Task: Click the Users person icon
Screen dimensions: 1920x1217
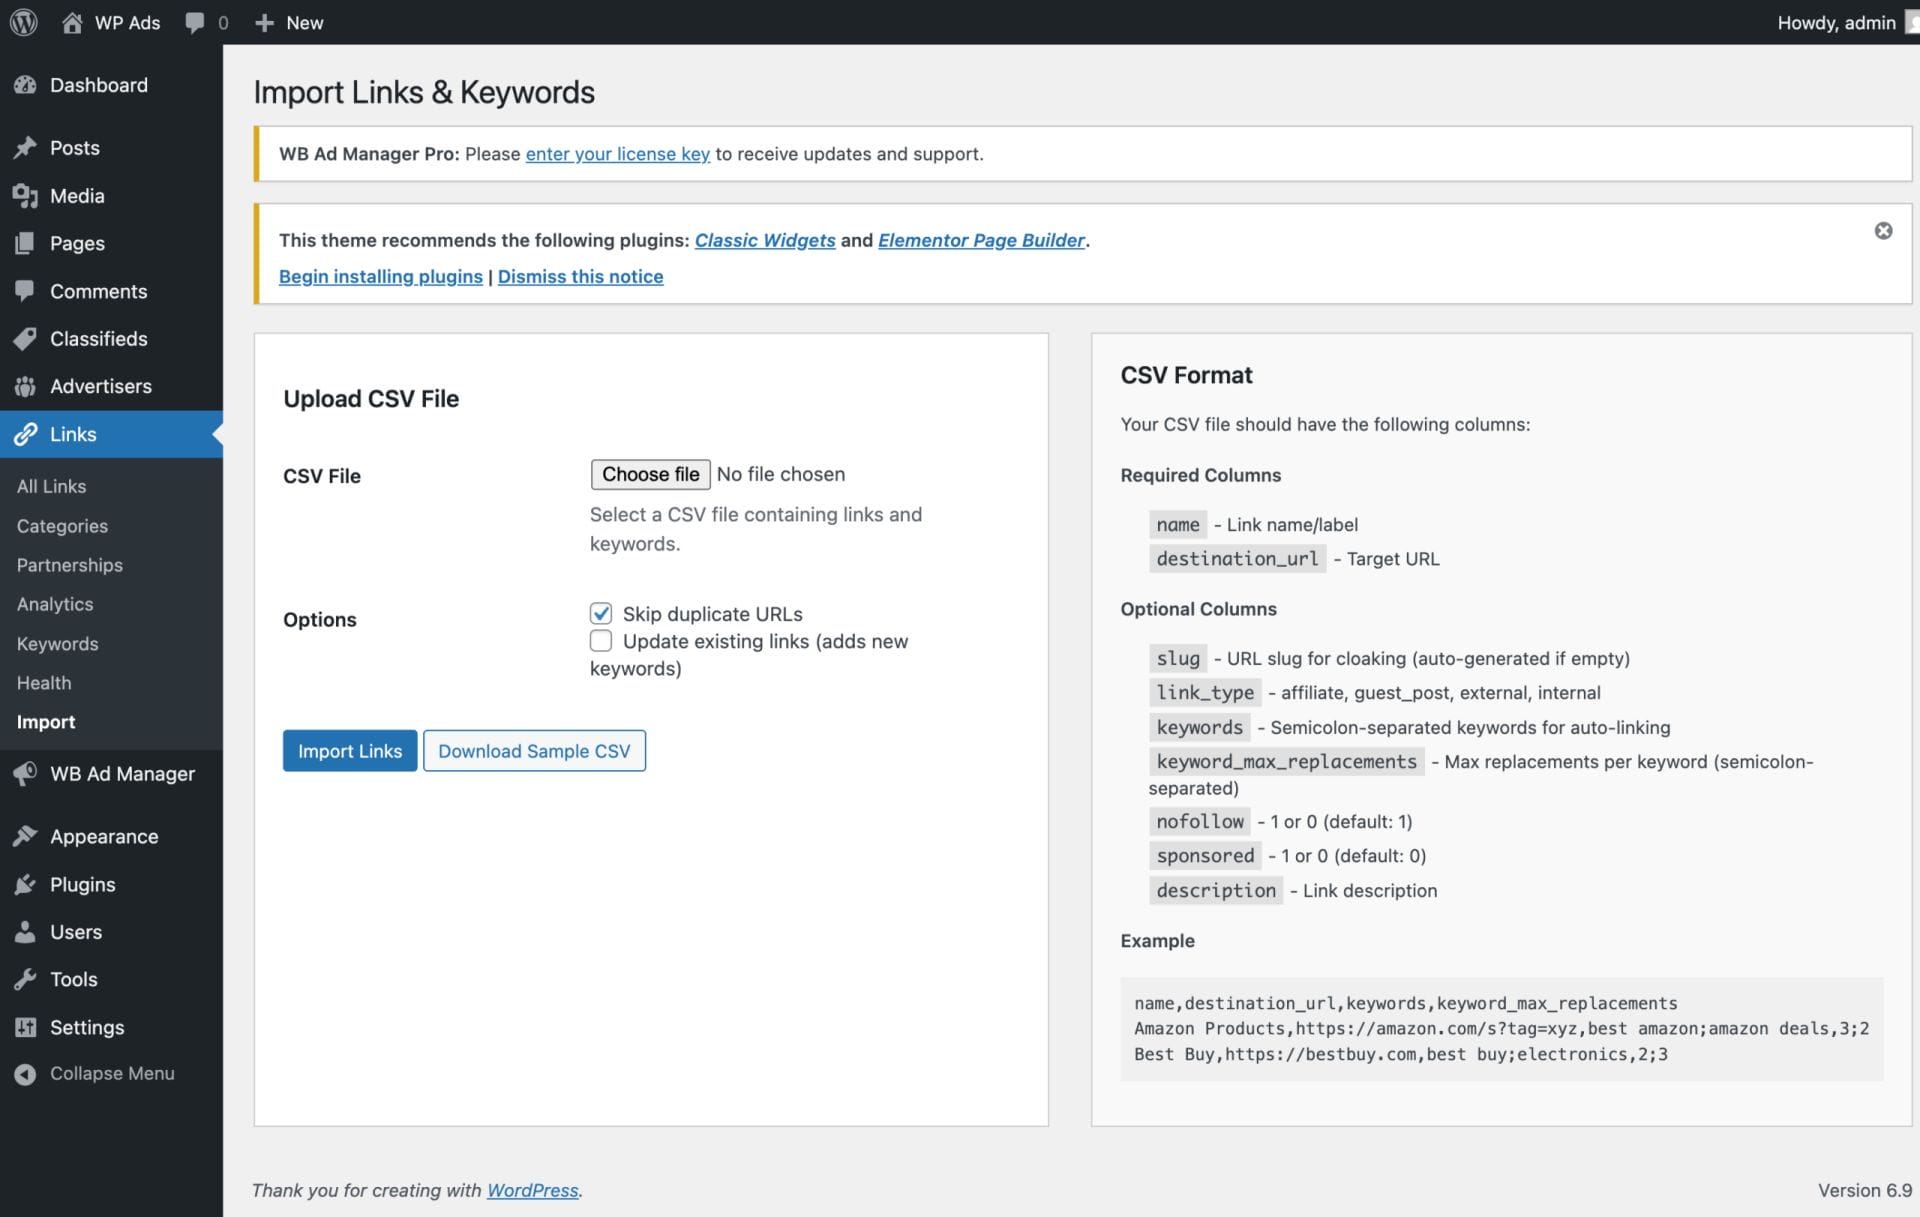Action: (26, 932)
